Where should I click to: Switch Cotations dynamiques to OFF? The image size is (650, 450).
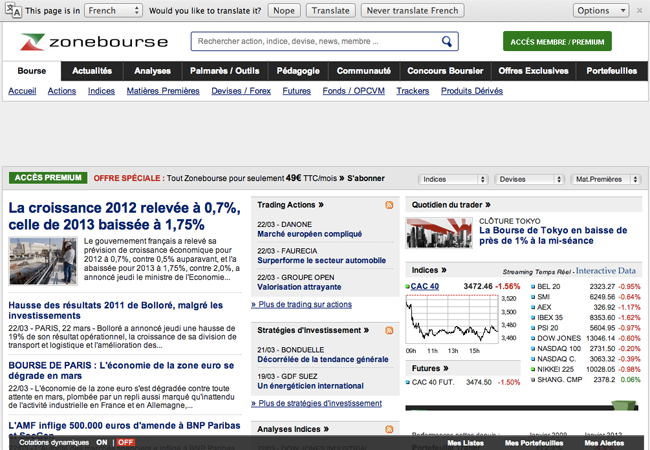coord(125,442)
